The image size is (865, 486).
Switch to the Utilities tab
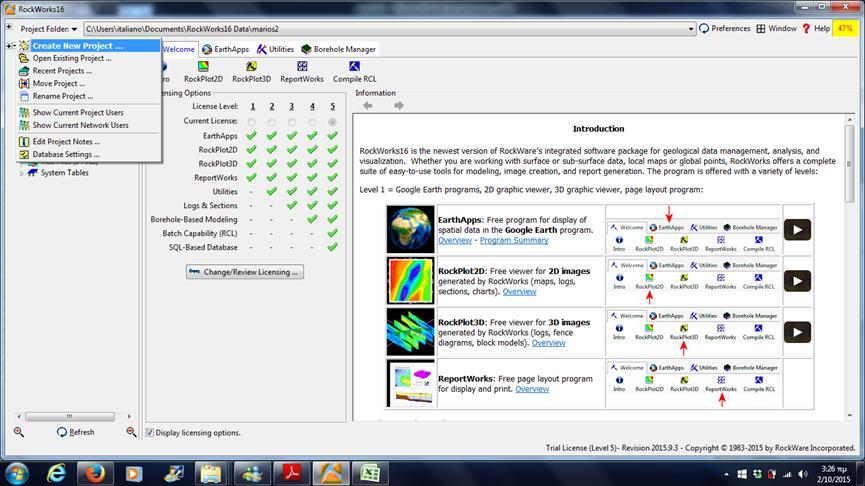[275, 49]
